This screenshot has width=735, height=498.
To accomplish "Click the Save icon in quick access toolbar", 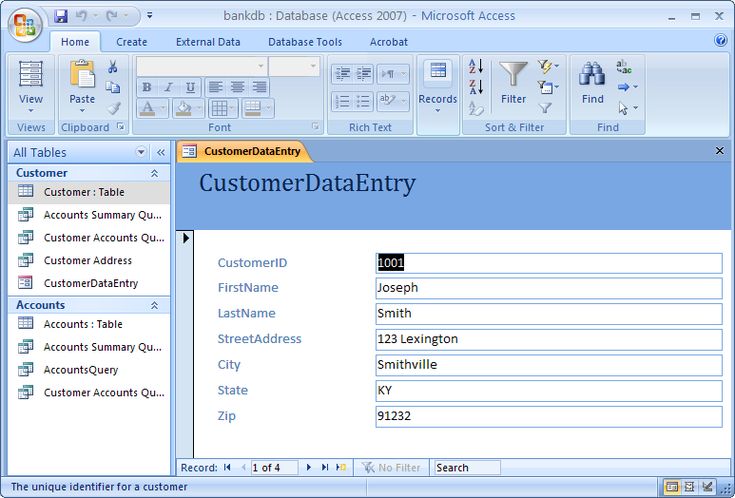I will (x=61, y=16).
